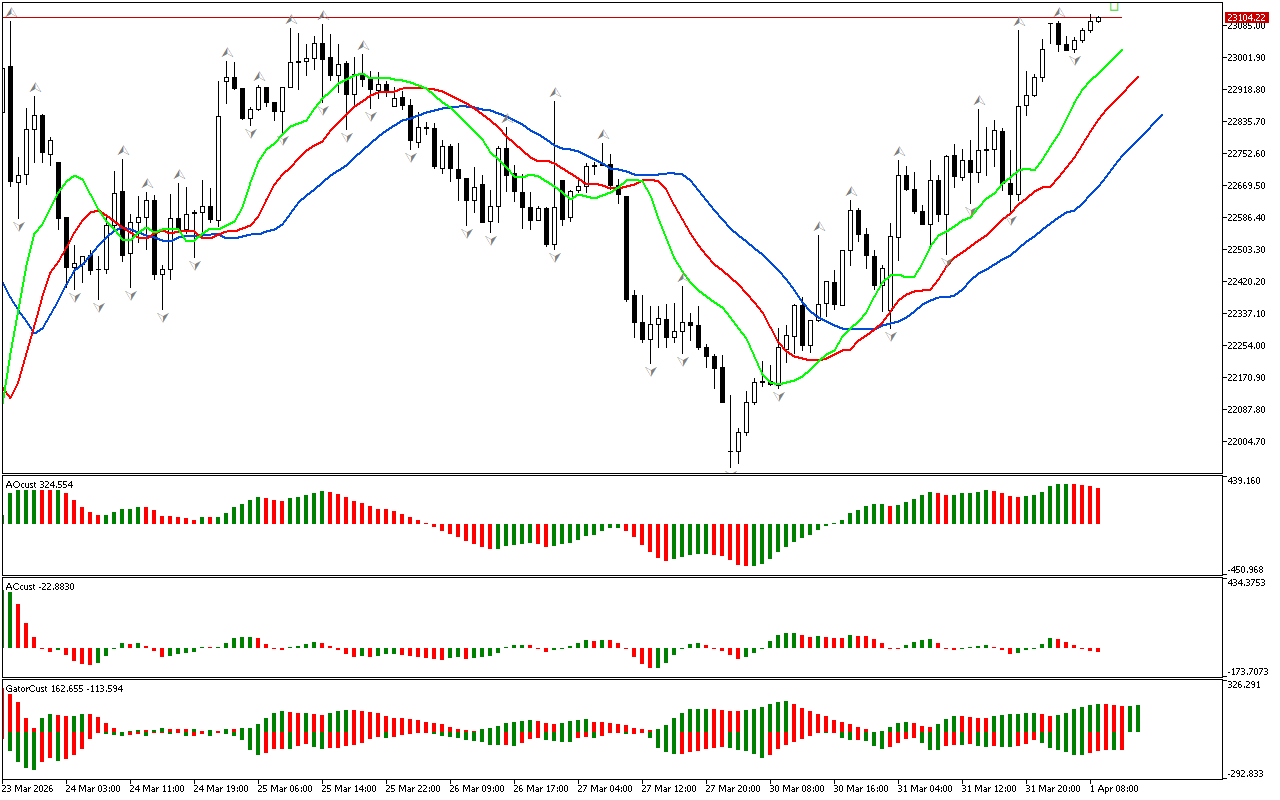Image resolution: width=1280 pixels, height=800 pixels.
Task: Select the 1 Apr 08:00 time axis label
Action: 1112,789
